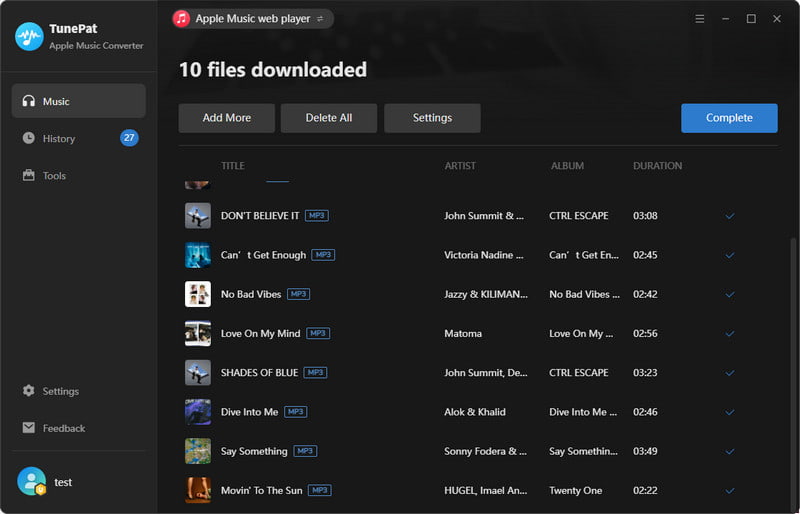Screen dimensions: 800x514
Task: Click the song title 'Love On My Mind'
Action: pos(260,333)
